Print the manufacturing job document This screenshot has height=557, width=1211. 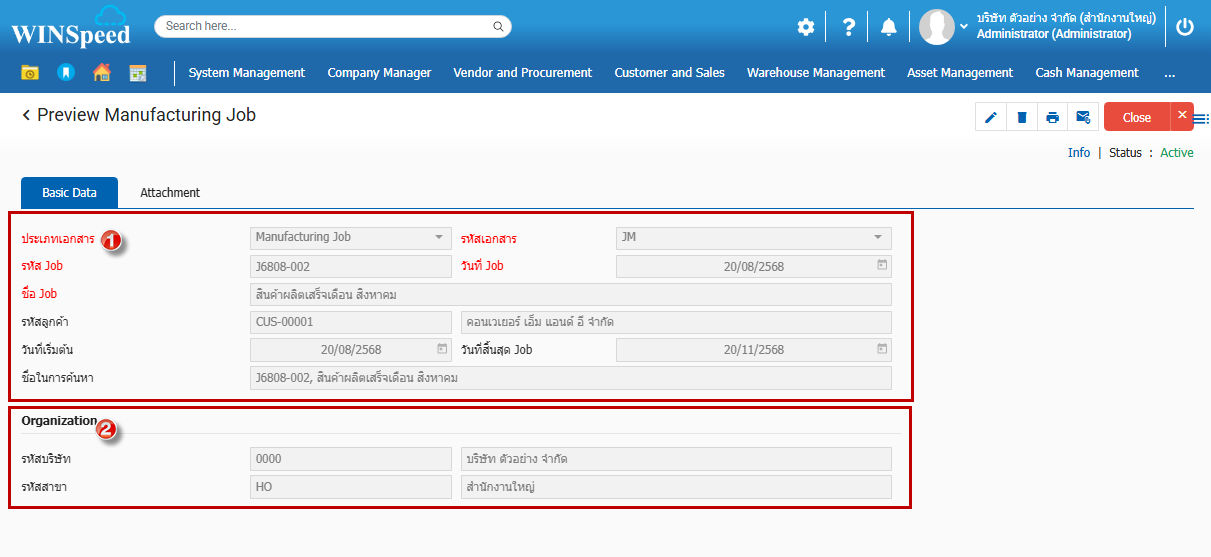(x=1052, y=117)
